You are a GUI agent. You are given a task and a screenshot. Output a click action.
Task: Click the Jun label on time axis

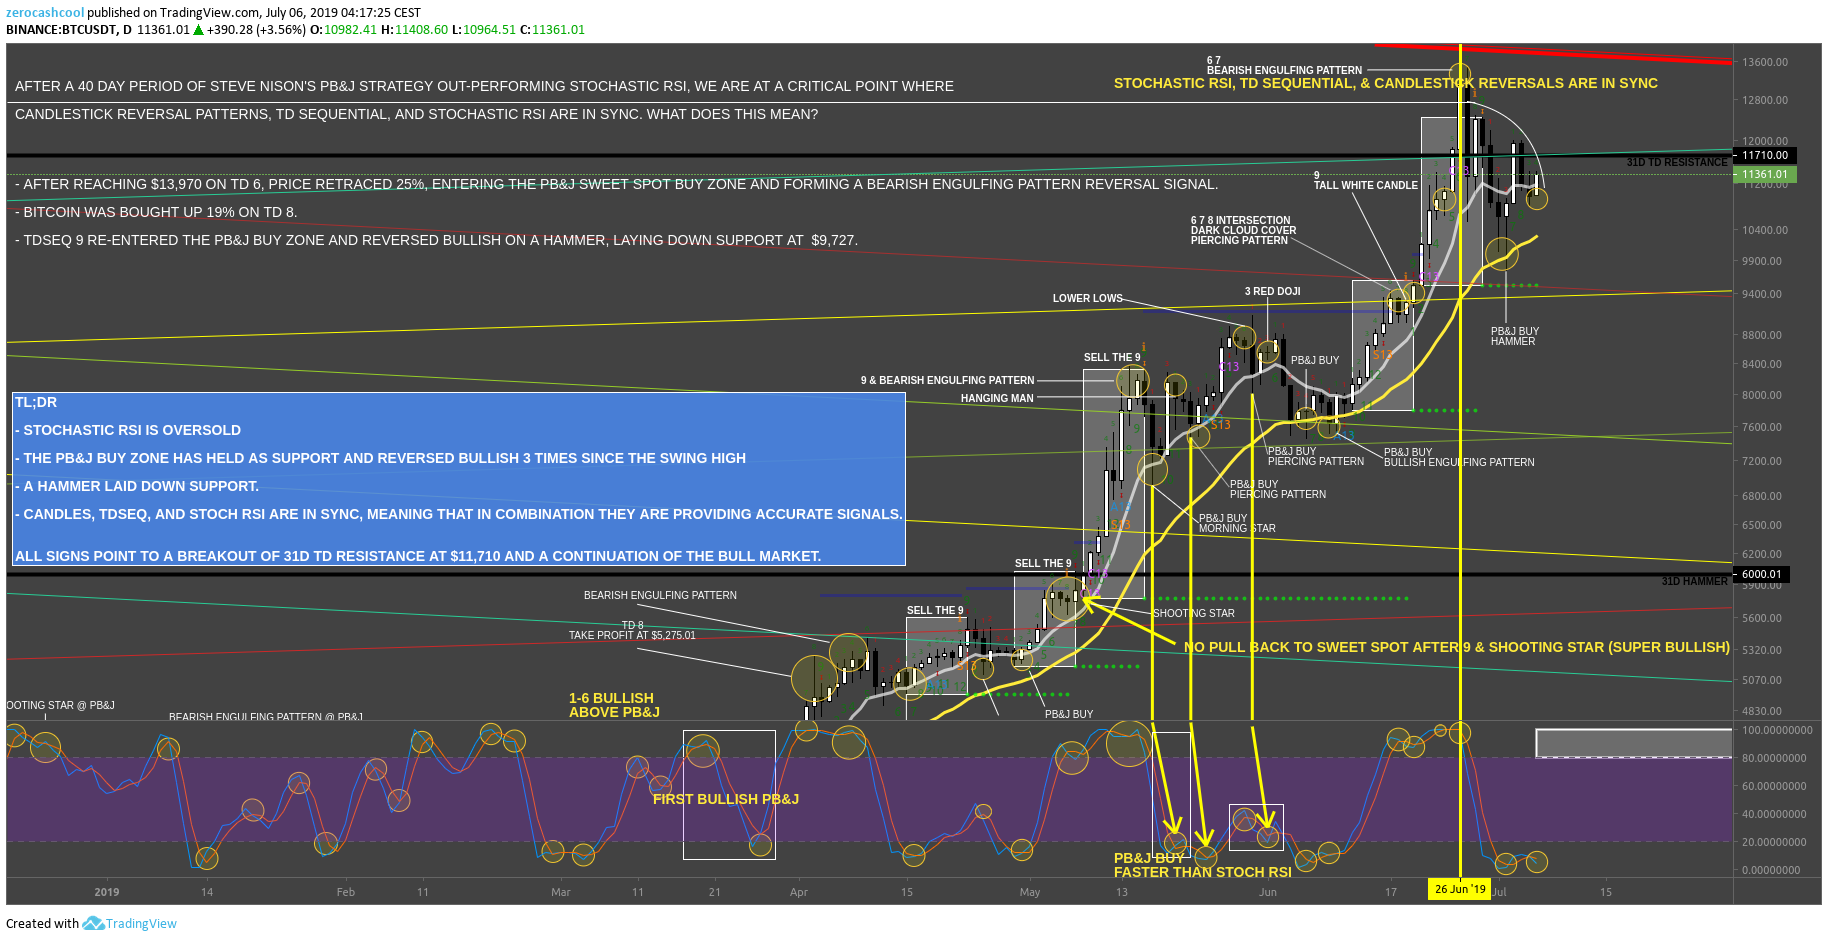(x=1268, y=892)
